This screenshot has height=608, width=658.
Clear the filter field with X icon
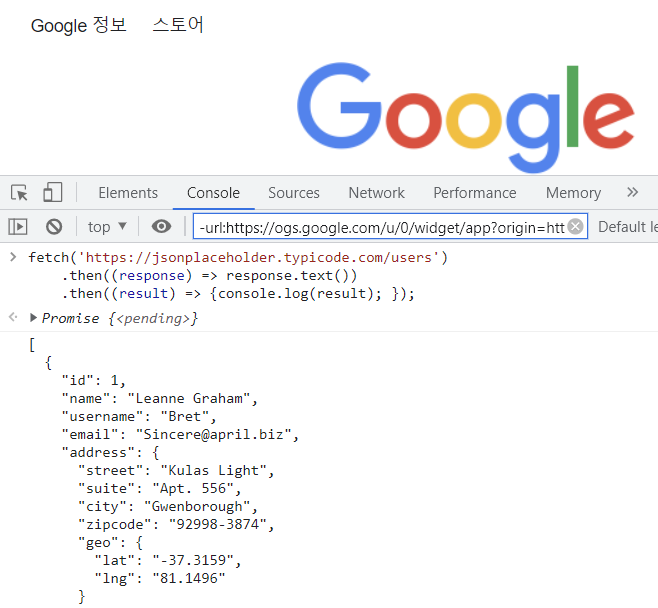pos(575,227)
